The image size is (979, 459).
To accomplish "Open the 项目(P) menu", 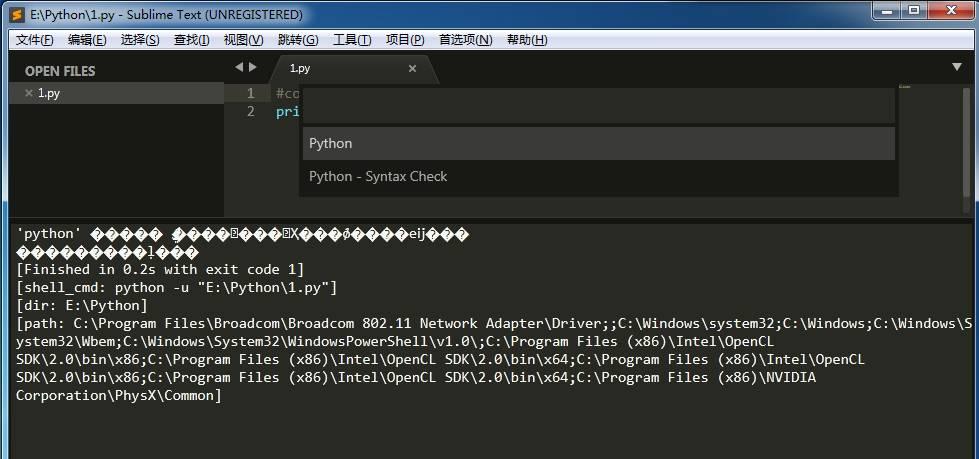I will pyautogui.click(x=405, y=40).
